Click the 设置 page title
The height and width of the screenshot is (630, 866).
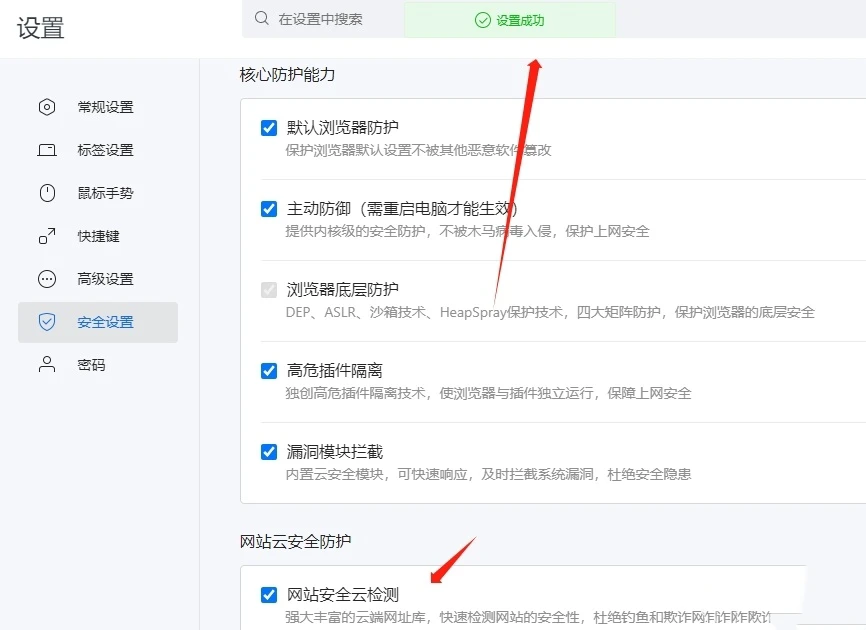click(40, 28)
